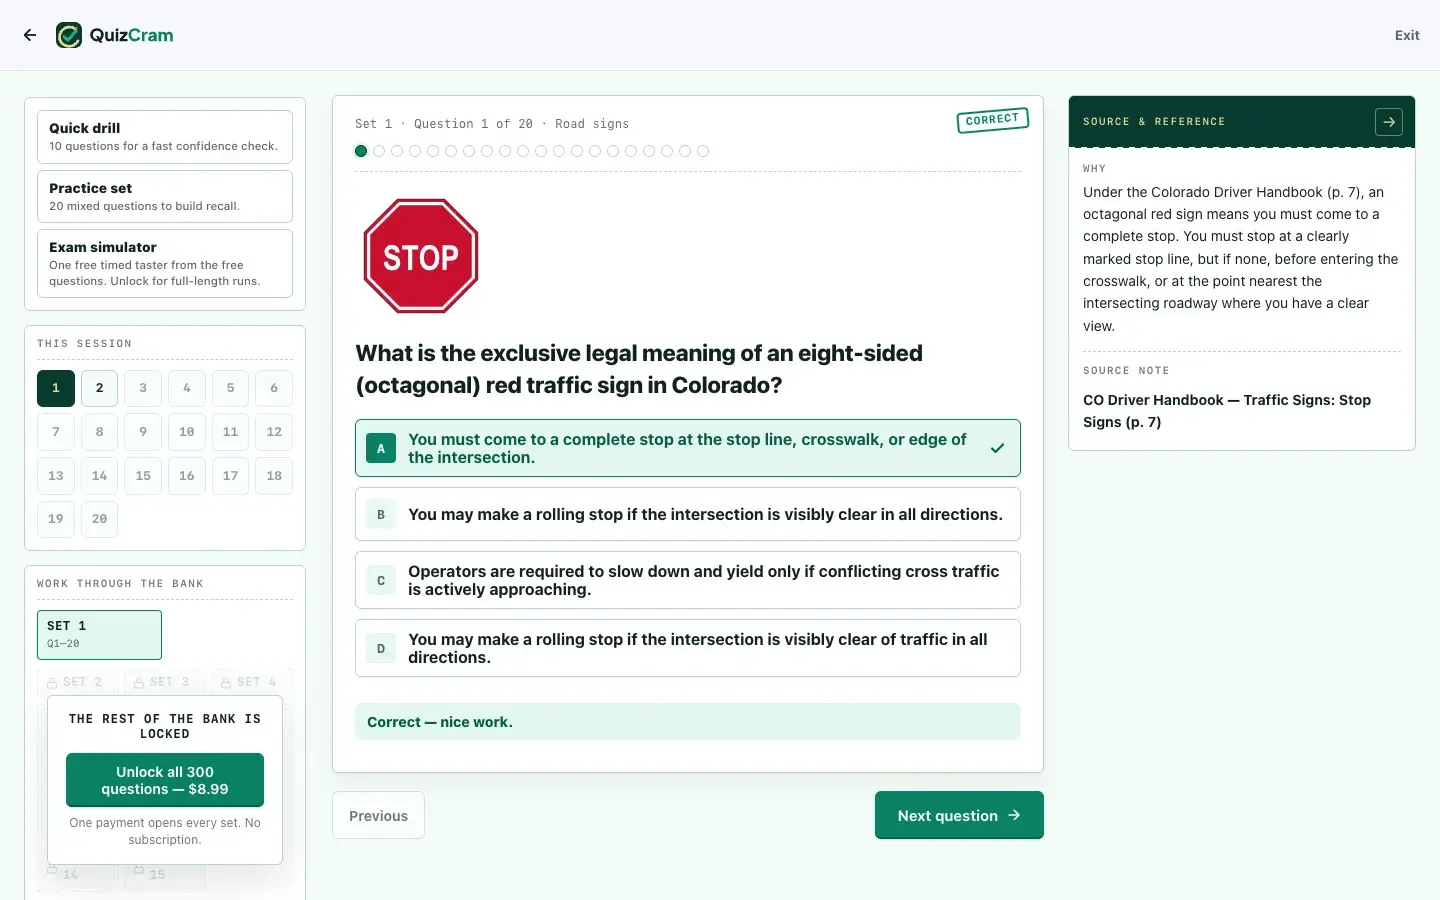Click locked Set 2 tile
This screenshot has height=900, width=1440.
[77, 682]
